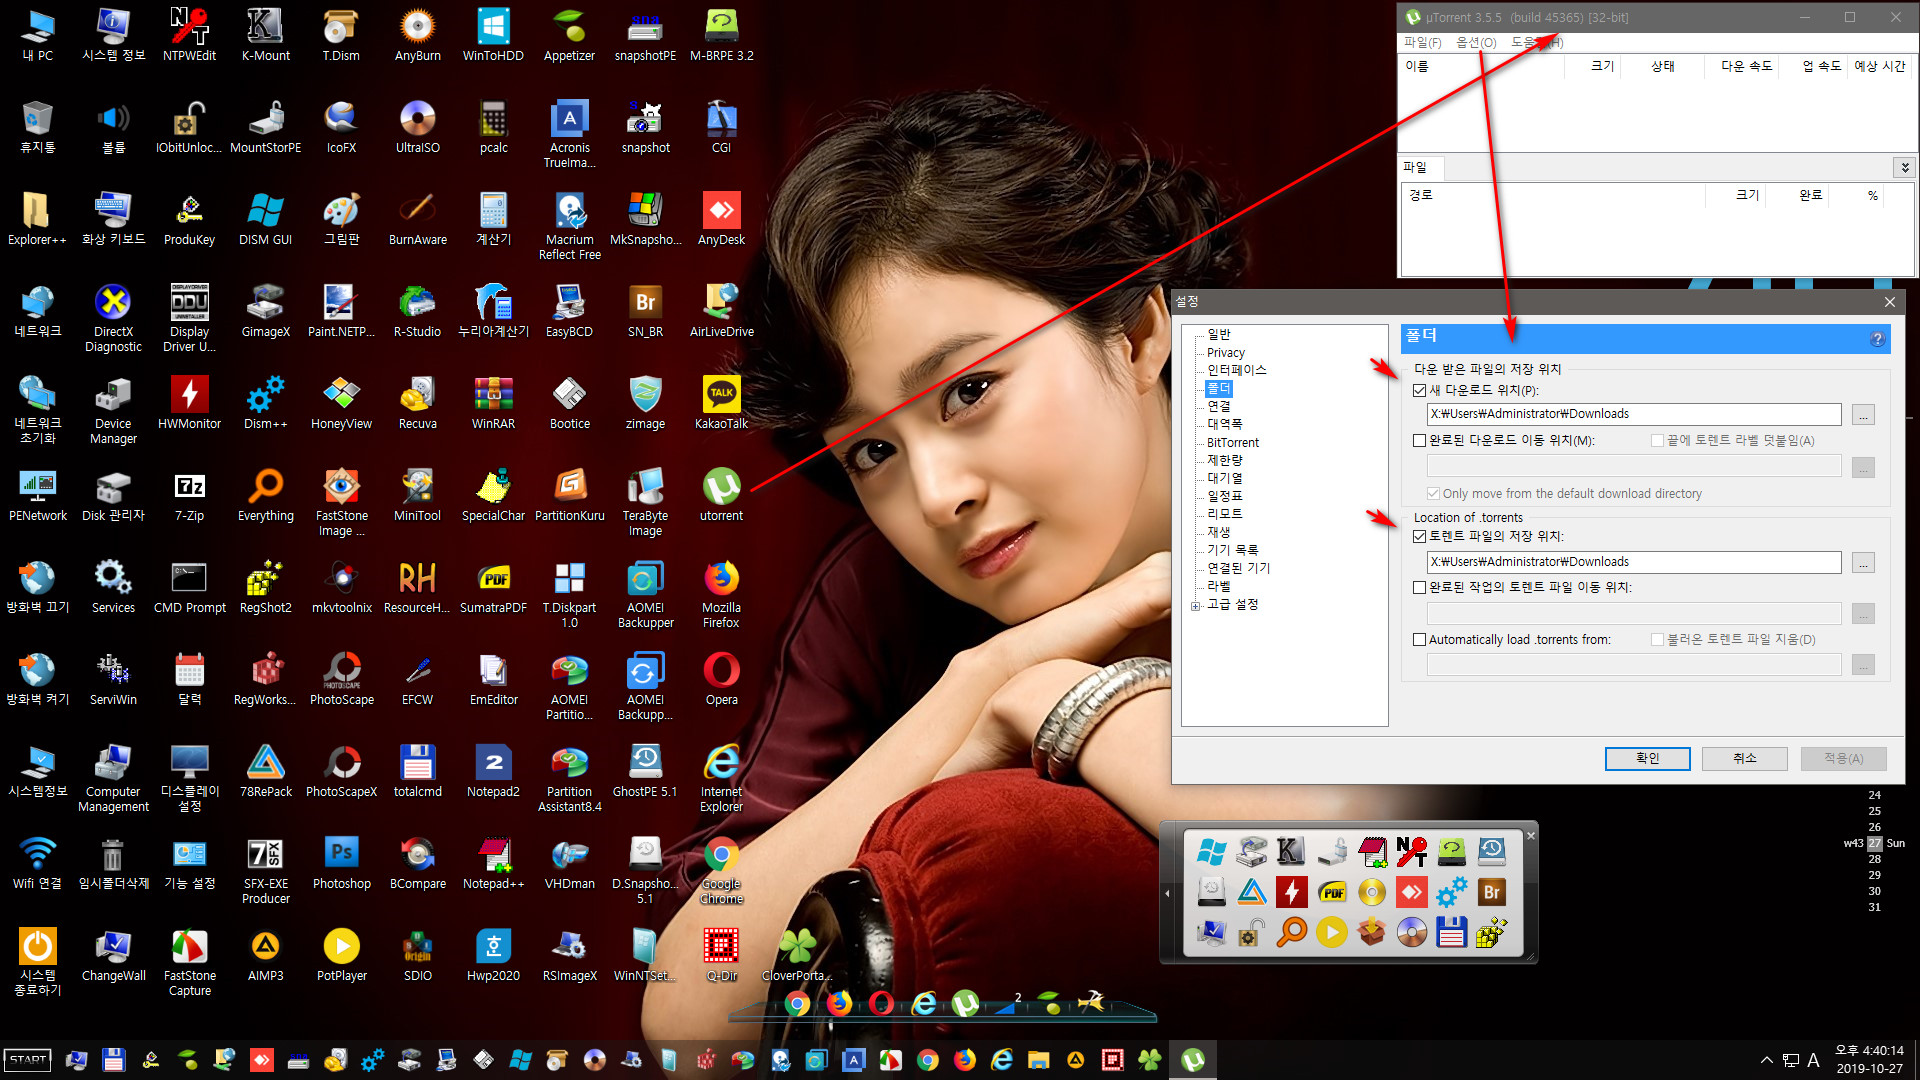The width and height of the screenshot is (1920, 1080).
Task: Click the 확인 button in settings
Action: click(x=1647, y=758)
